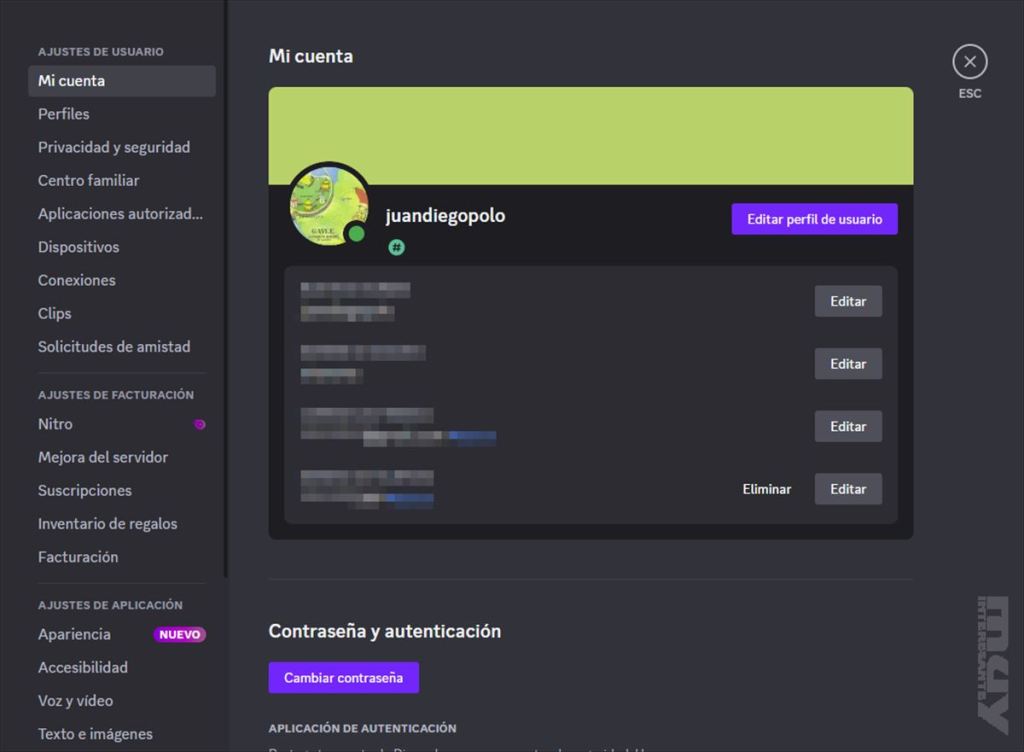Click the Nitro badge icon in sidebar

[x=200, y=424]
